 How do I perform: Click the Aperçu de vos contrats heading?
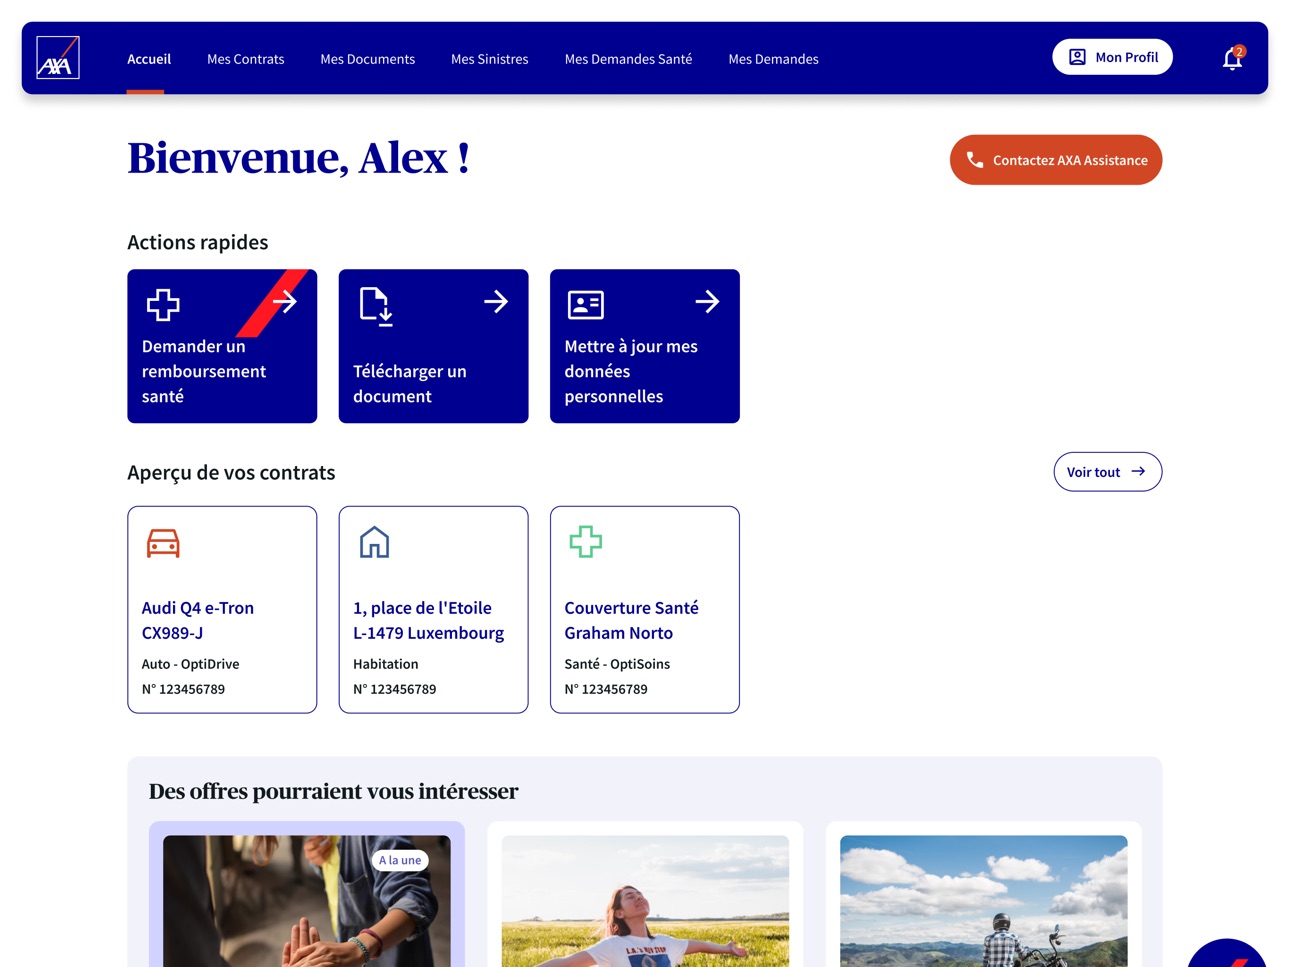(231, 473)
